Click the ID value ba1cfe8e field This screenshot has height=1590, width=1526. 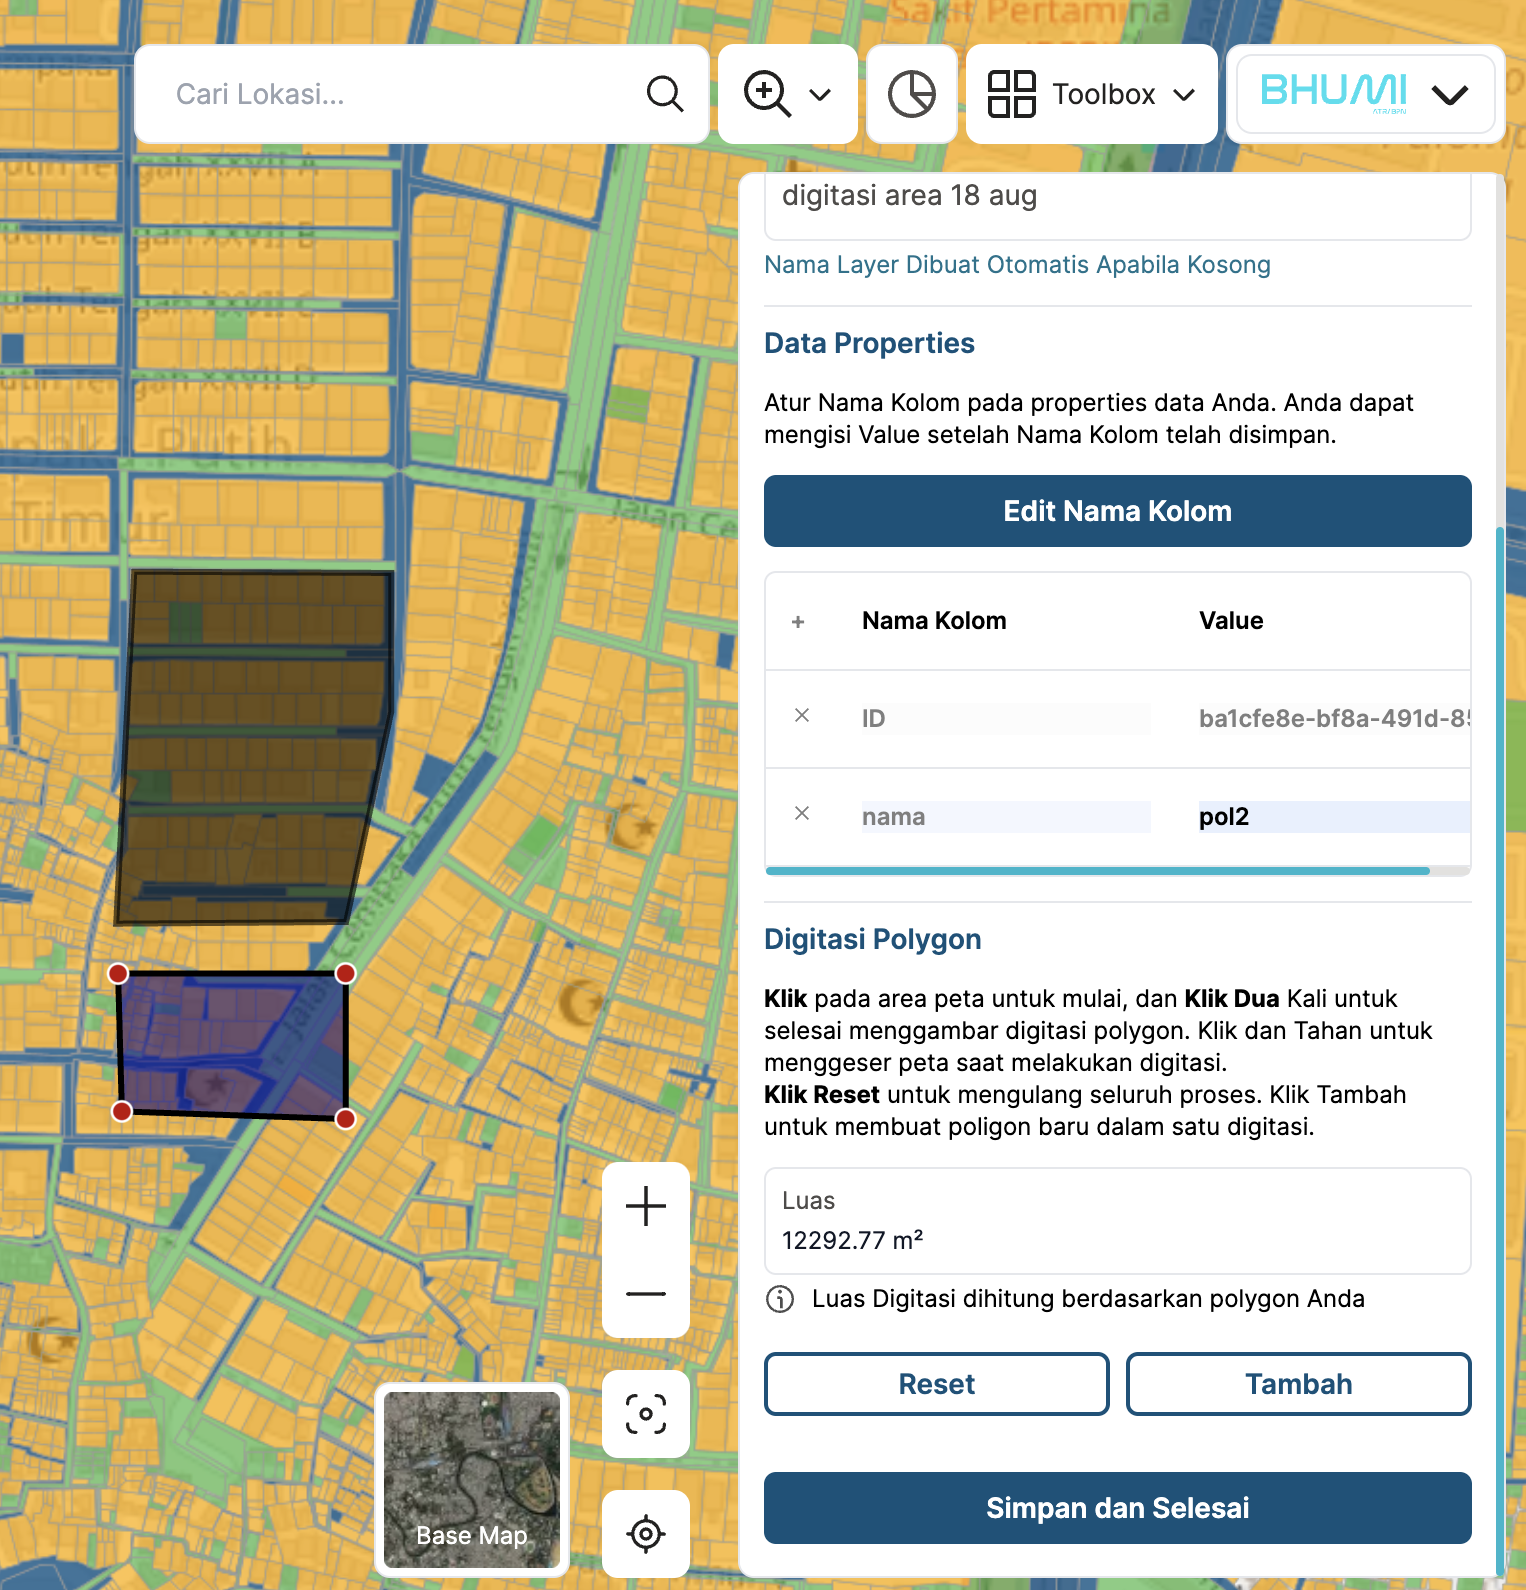click(1333, 719)
